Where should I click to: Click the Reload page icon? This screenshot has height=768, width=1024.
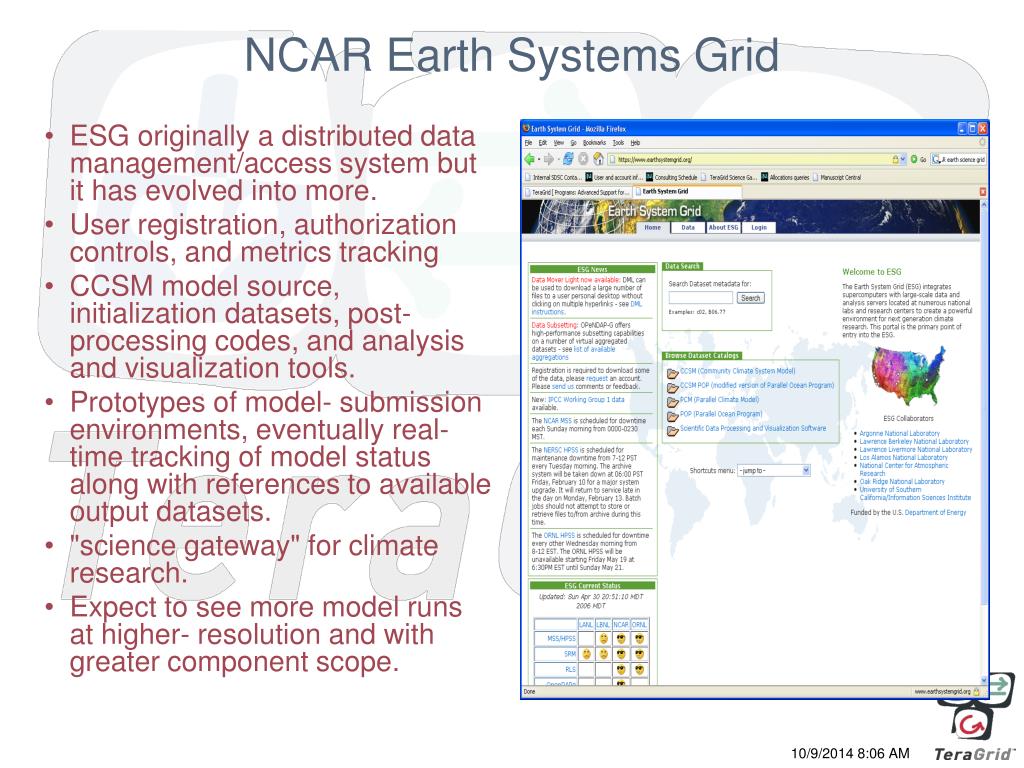pos(568,159)
